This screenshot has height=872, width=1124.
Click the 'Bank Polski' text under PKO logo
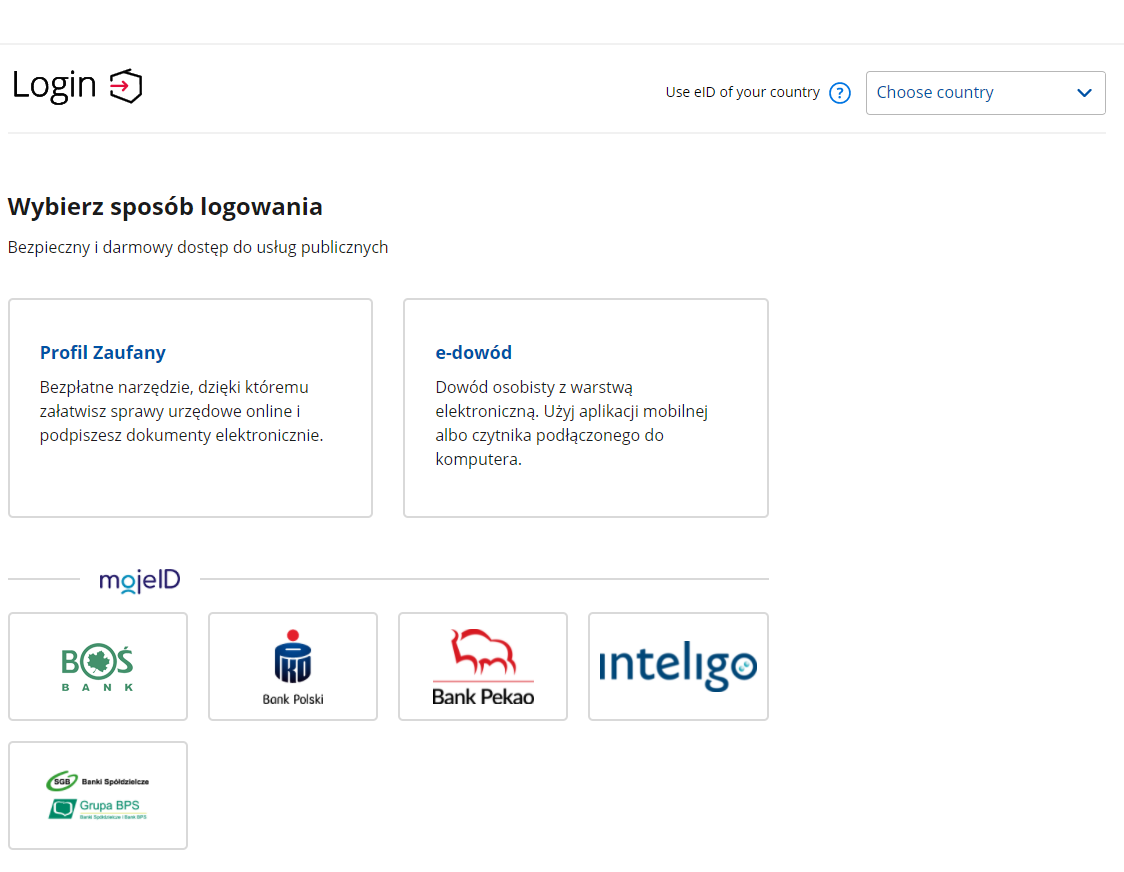click(292, 699)
